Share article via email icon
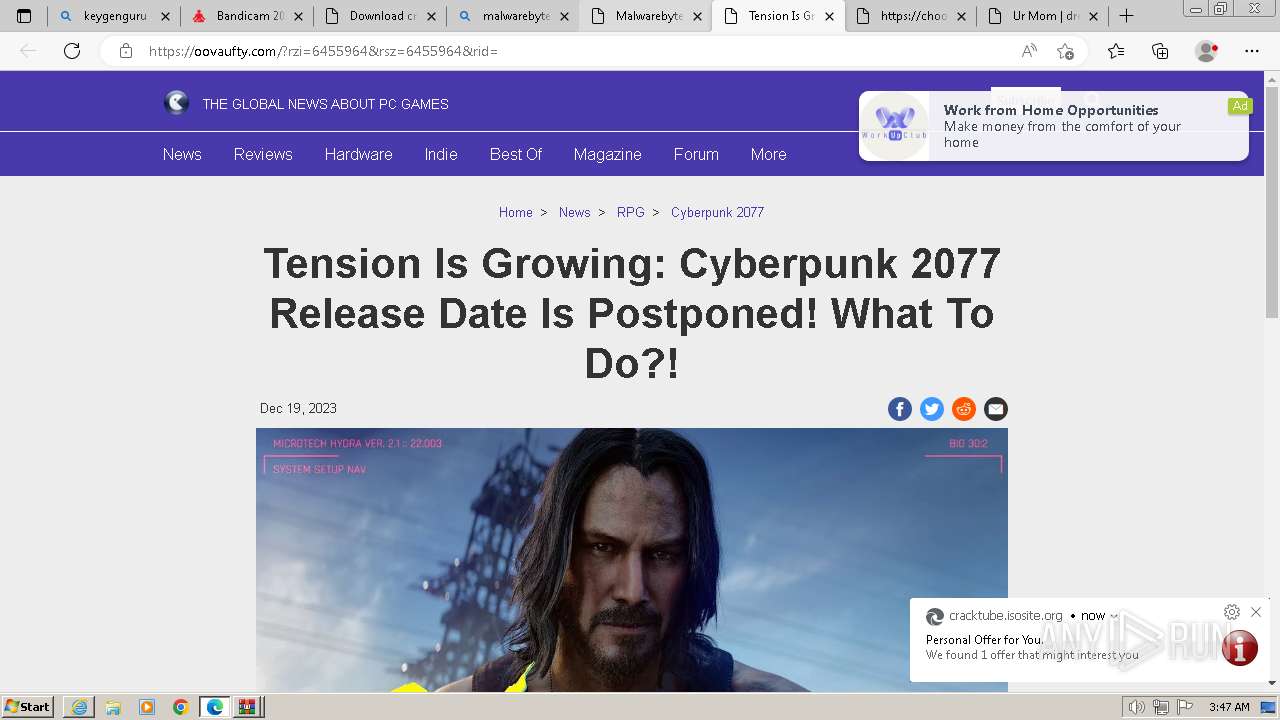The image size is (1280, 720). pyautogui.click(x=996, y=409)
